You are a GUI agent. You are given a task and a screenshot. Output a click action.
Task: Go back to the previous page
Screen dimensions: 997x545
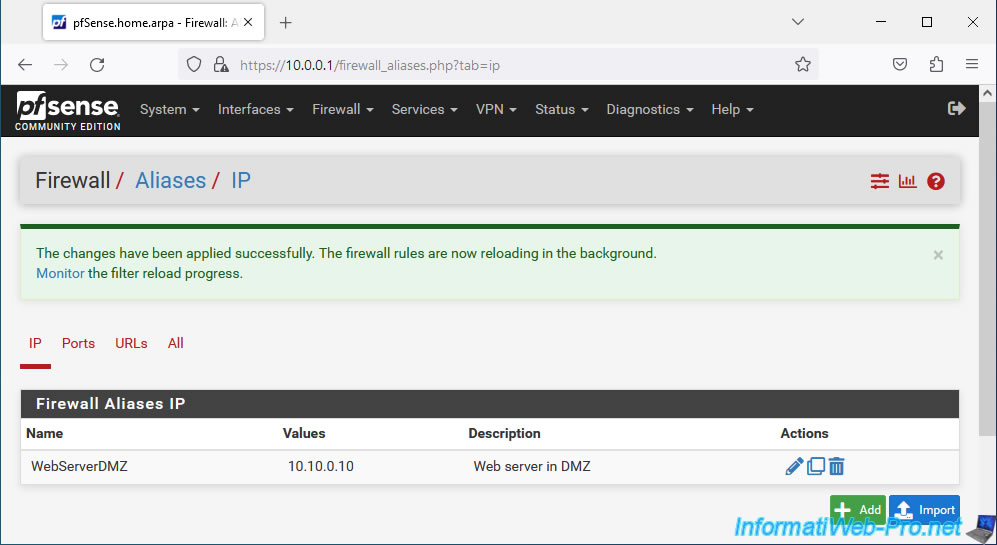pyautogui.click(x=25, y=64)
